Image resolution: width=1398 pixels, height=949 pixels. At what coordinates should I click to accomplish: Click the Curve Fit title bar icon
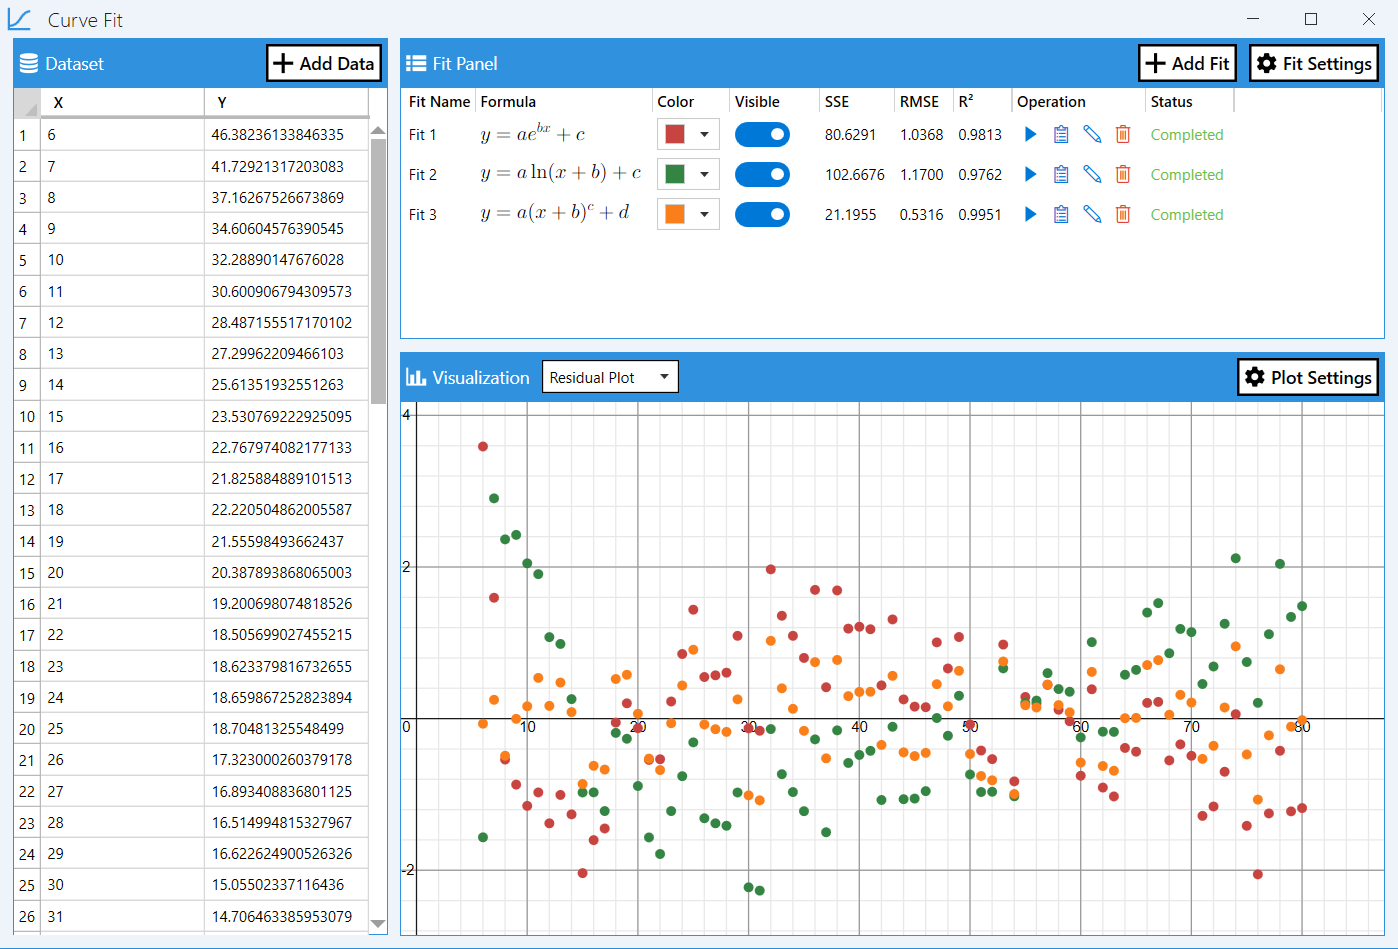coord(20,19)
